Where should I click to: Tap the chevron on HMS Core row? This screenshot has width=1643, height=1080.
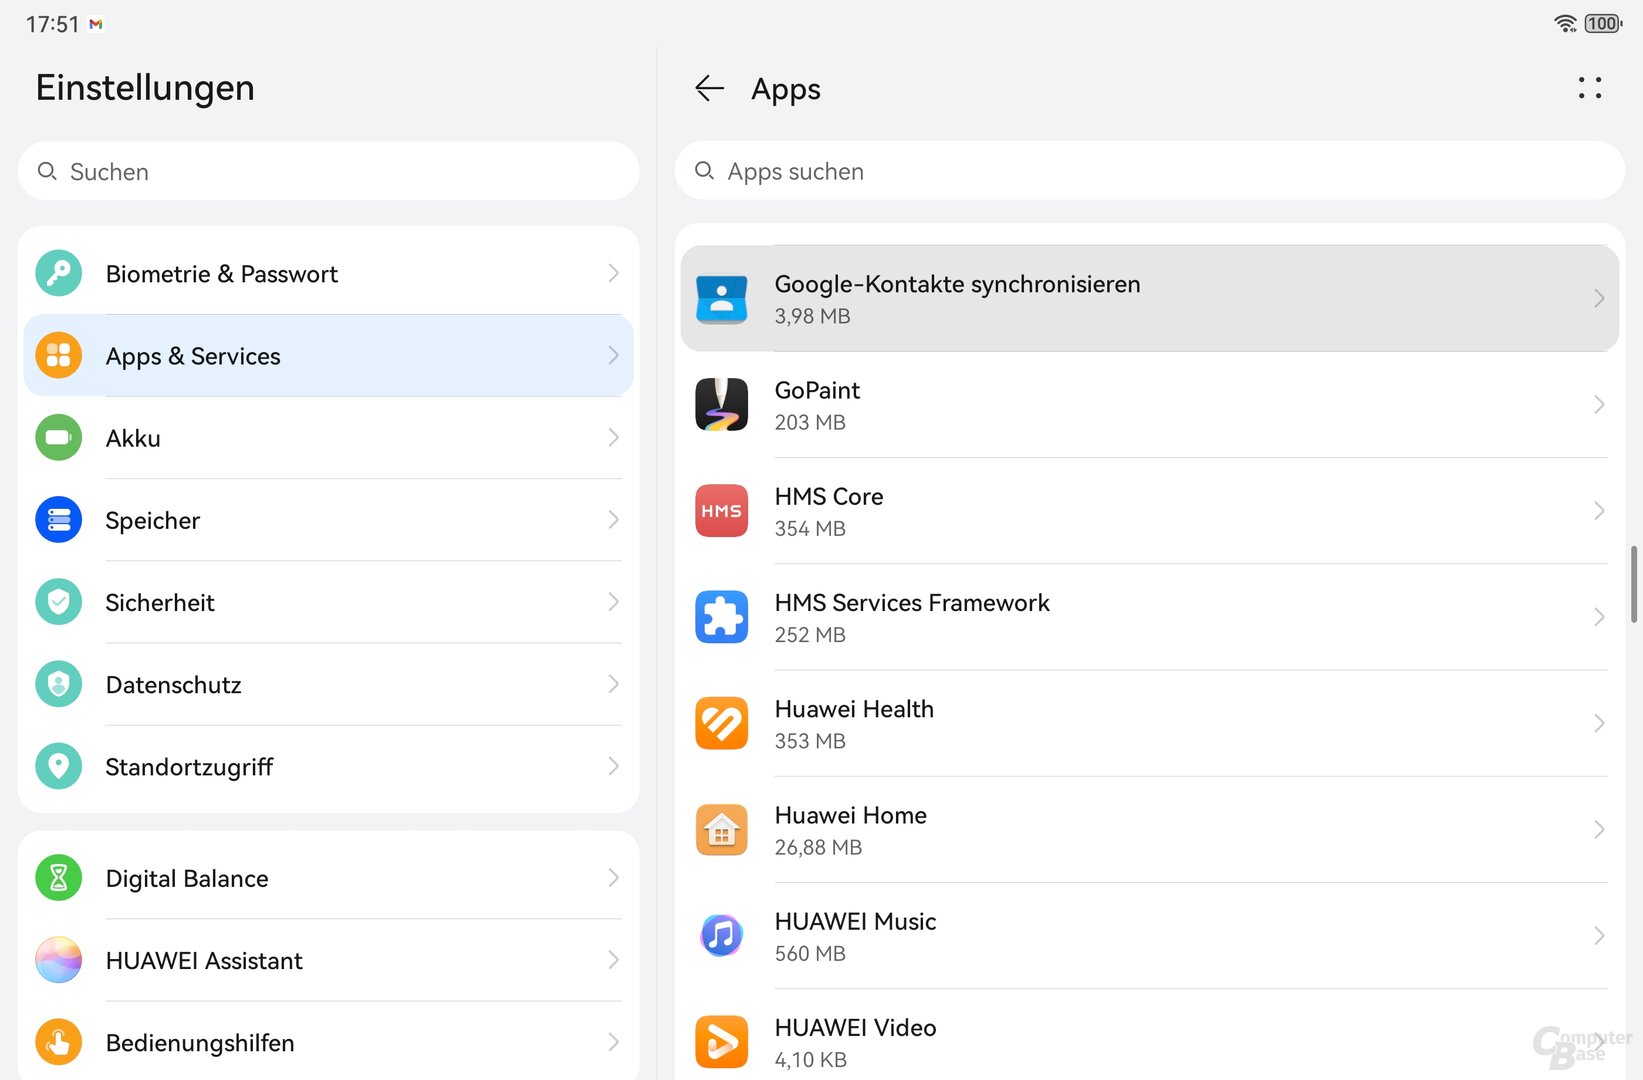coord(1598,510)
